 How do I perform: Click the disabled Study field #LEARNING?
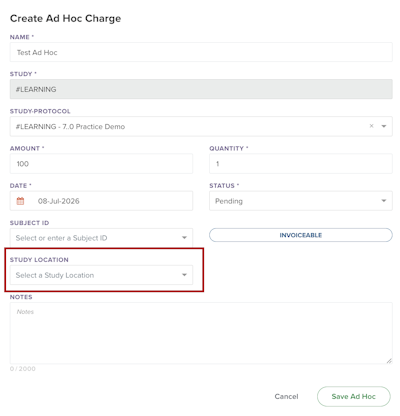click(x=201, y=89)
